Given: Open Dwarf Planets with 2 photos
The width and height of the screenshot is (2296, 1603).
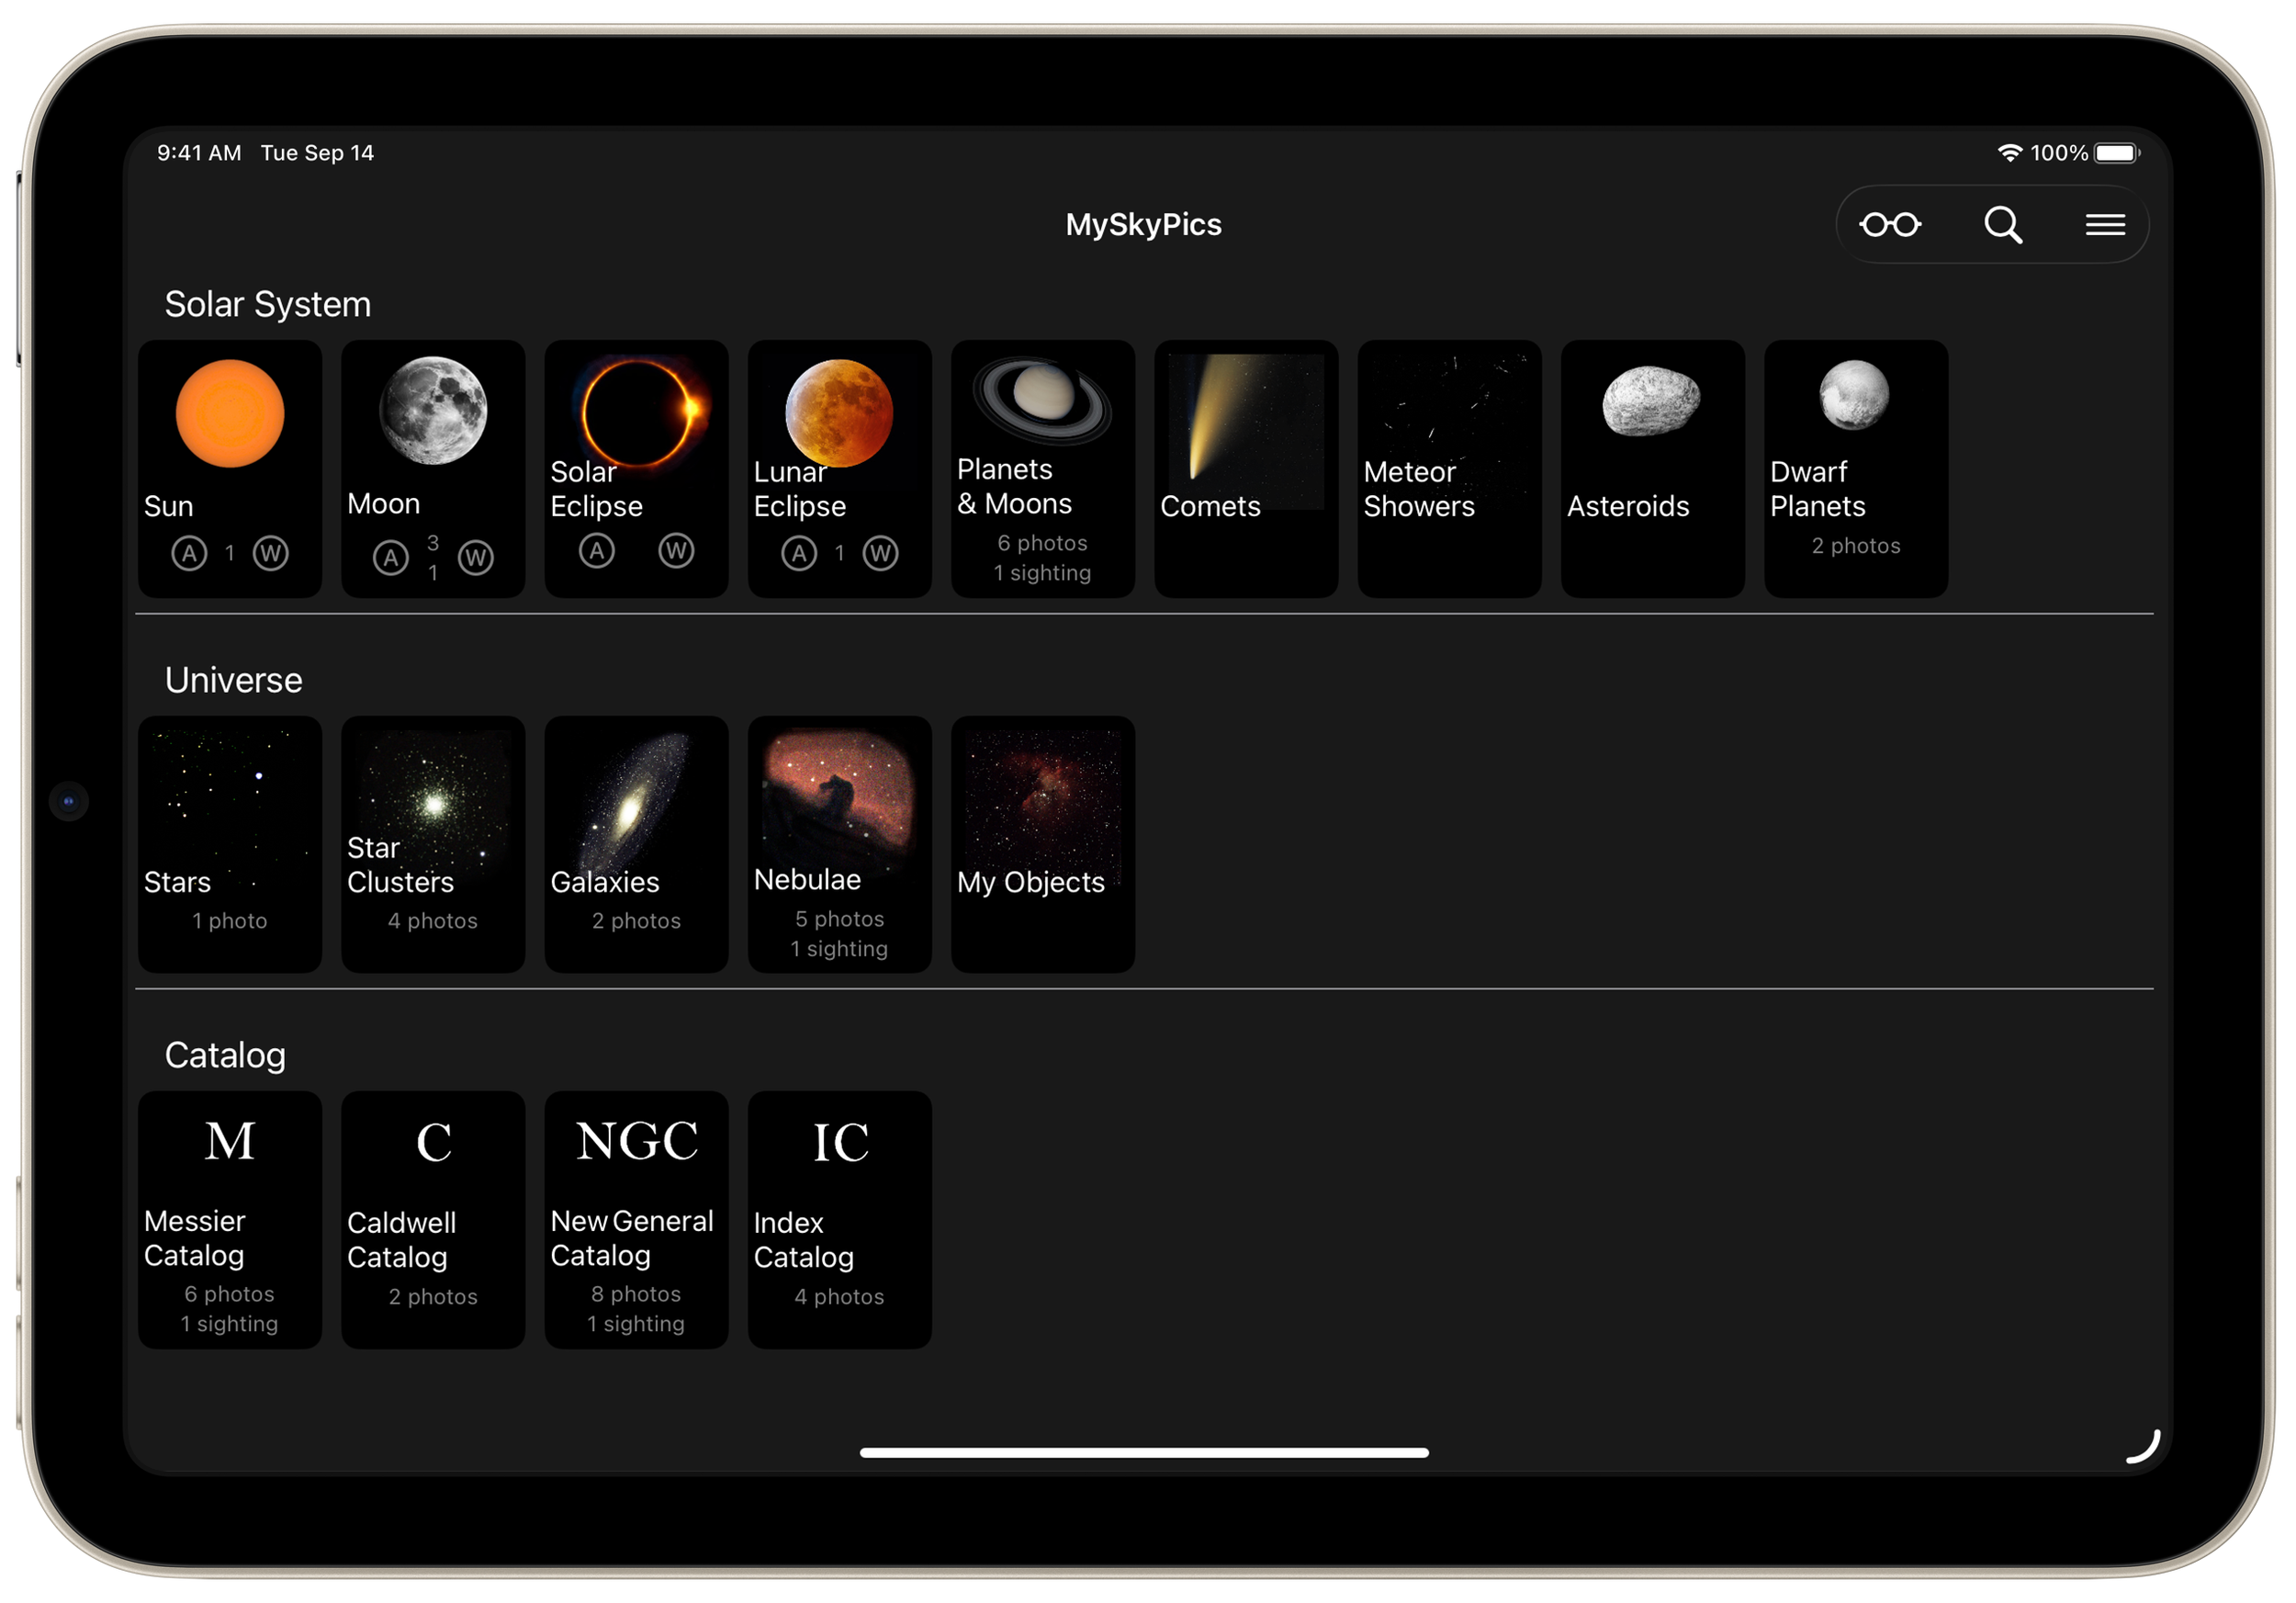Looking at the screenshot, I should pyautogui.click(x=1855, y=468).
